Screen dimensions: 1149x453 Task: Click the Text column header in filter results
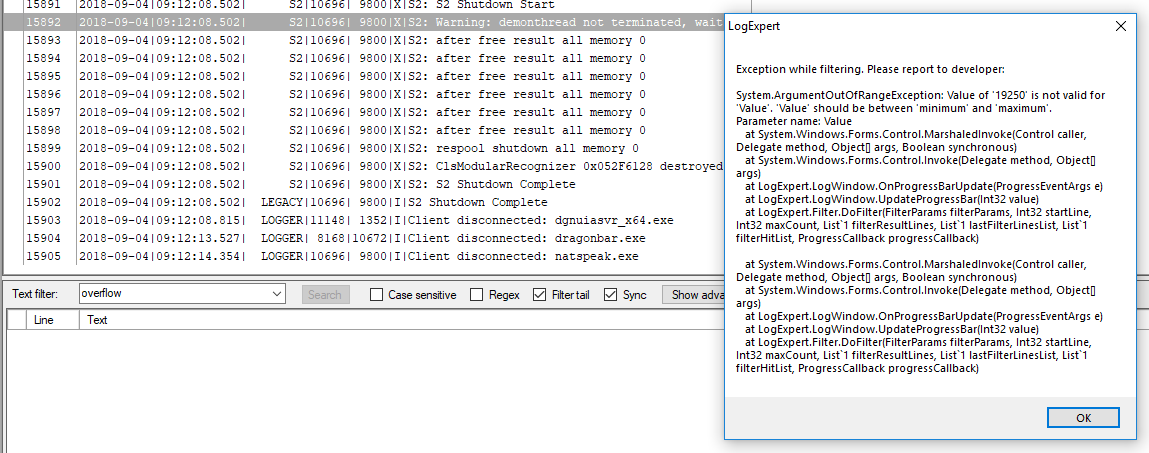[x=402, y=320]
